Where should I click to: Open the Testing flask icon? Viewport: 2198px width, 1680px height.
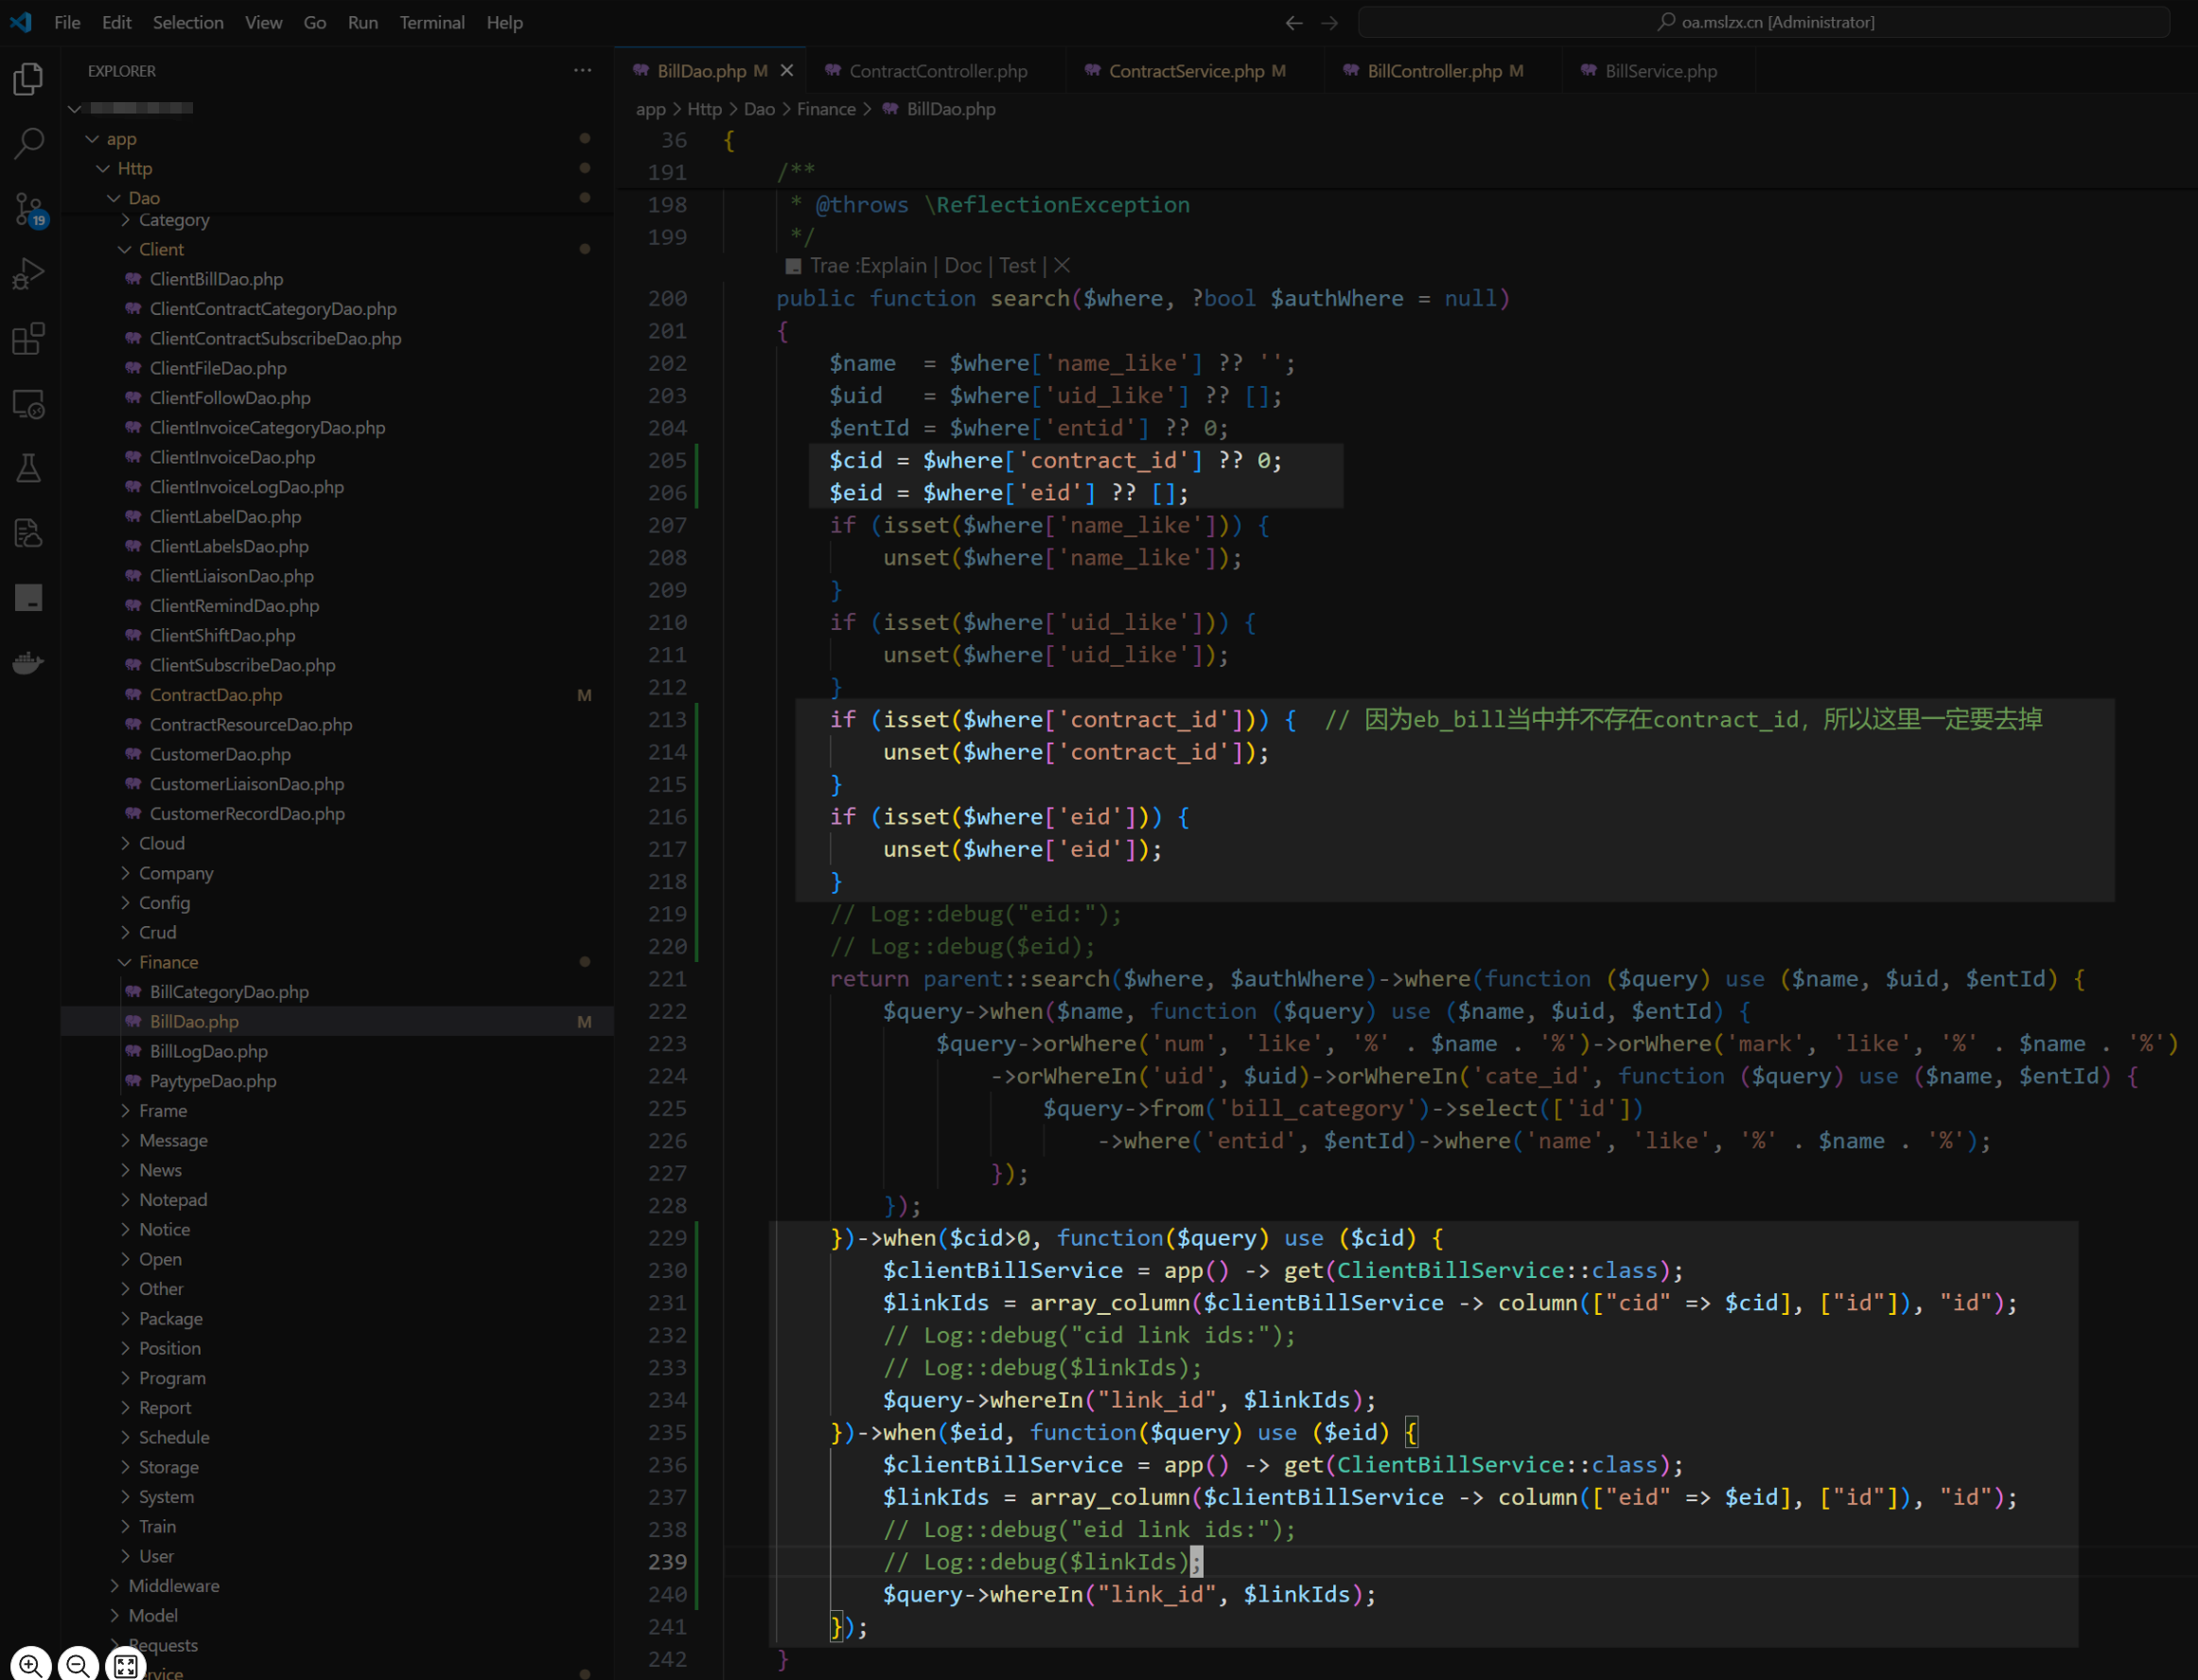(28, 469)
